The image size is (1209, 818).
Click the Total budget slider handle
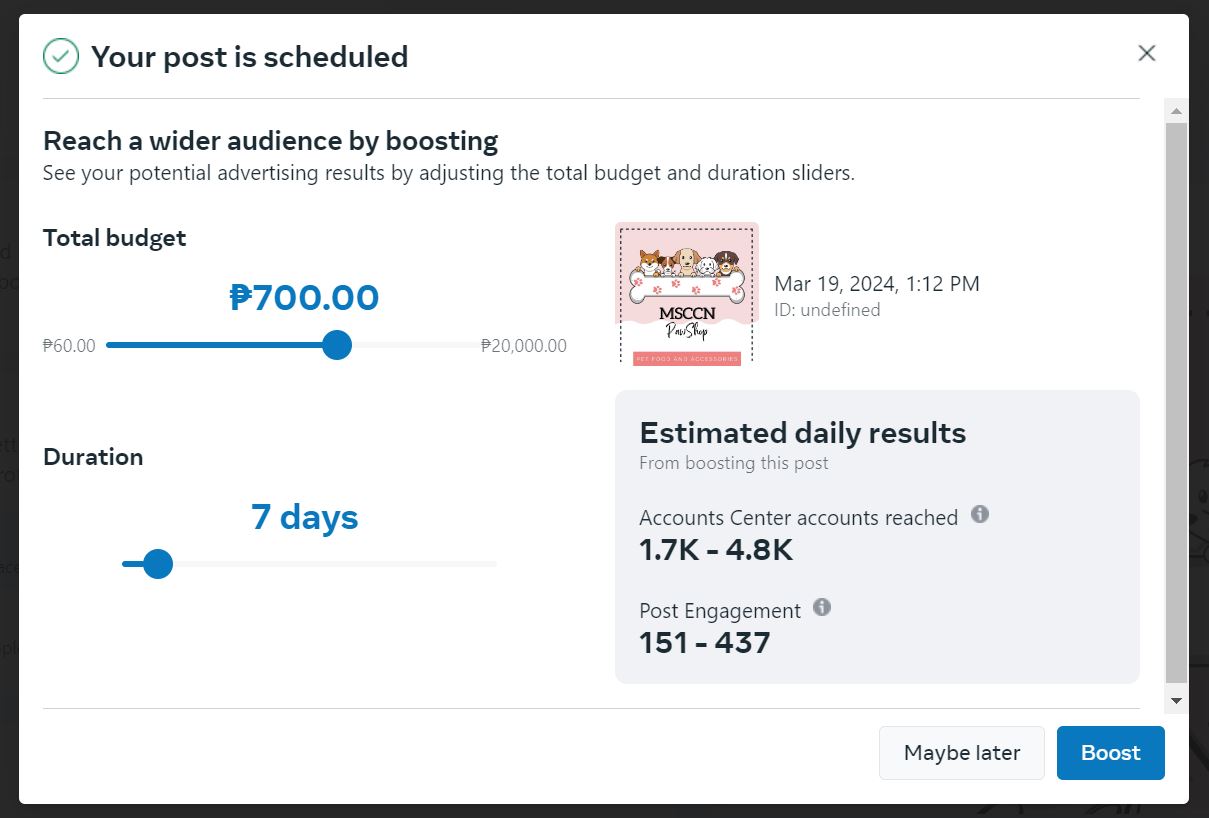tap(338, 345)
